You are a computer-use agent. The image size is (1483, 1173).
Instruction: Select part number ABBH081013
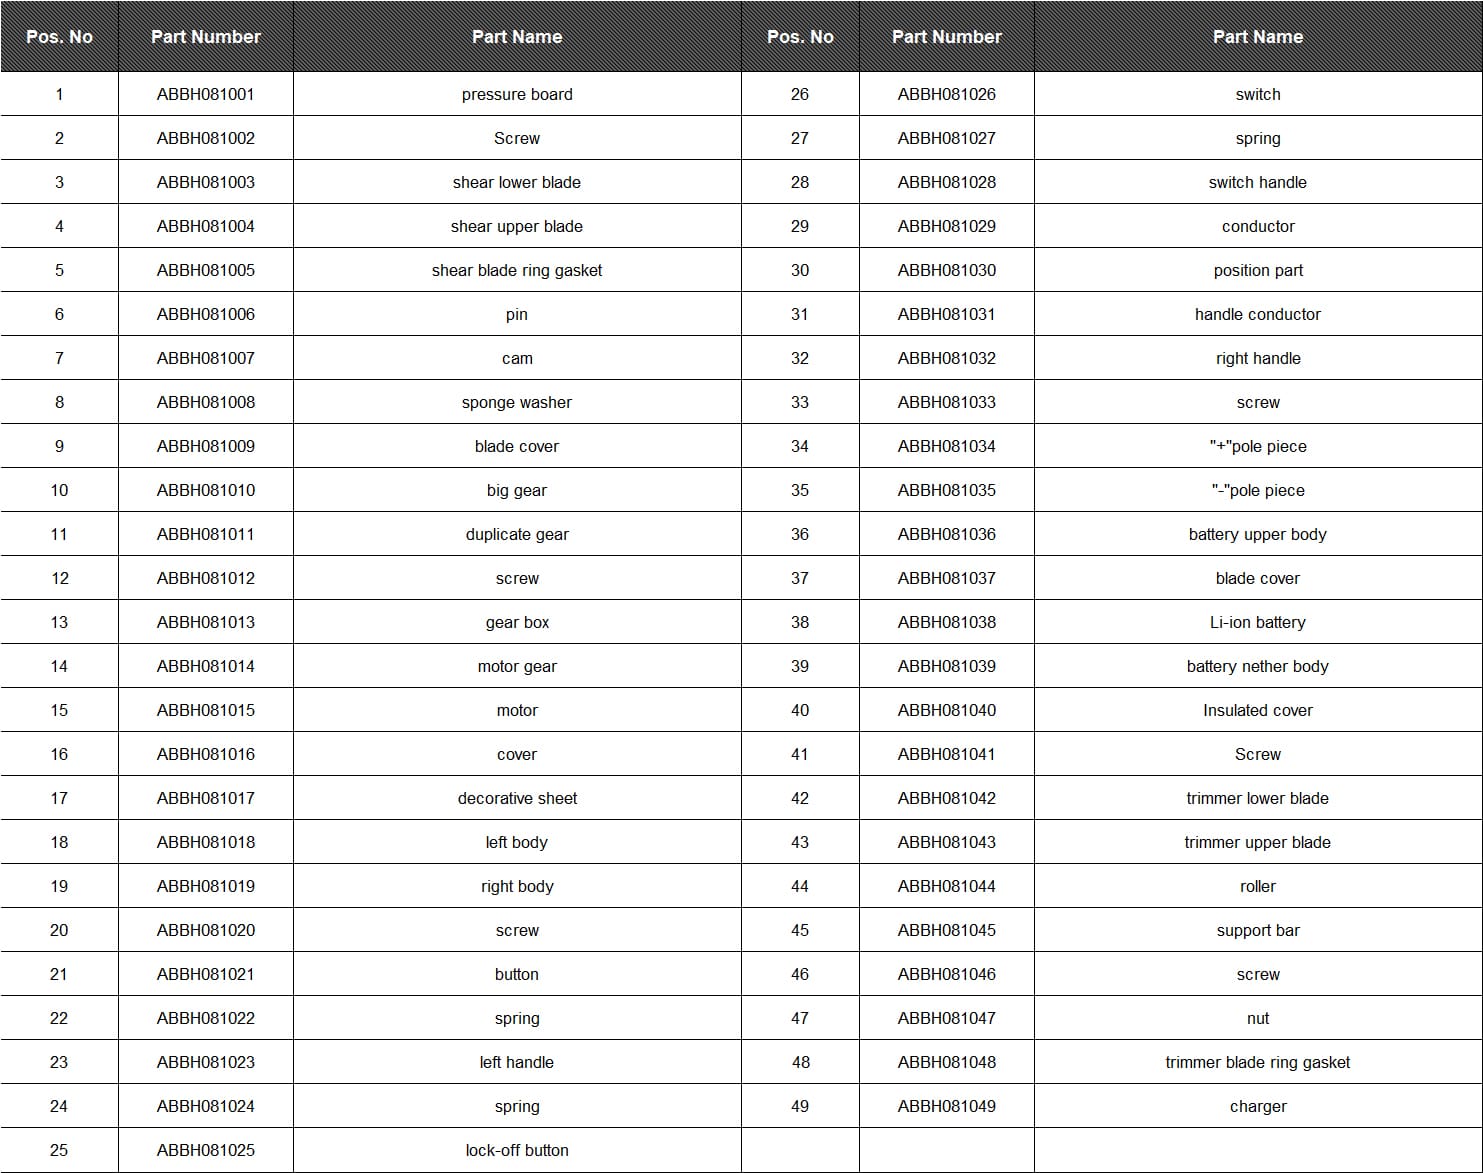click(205, 622)
